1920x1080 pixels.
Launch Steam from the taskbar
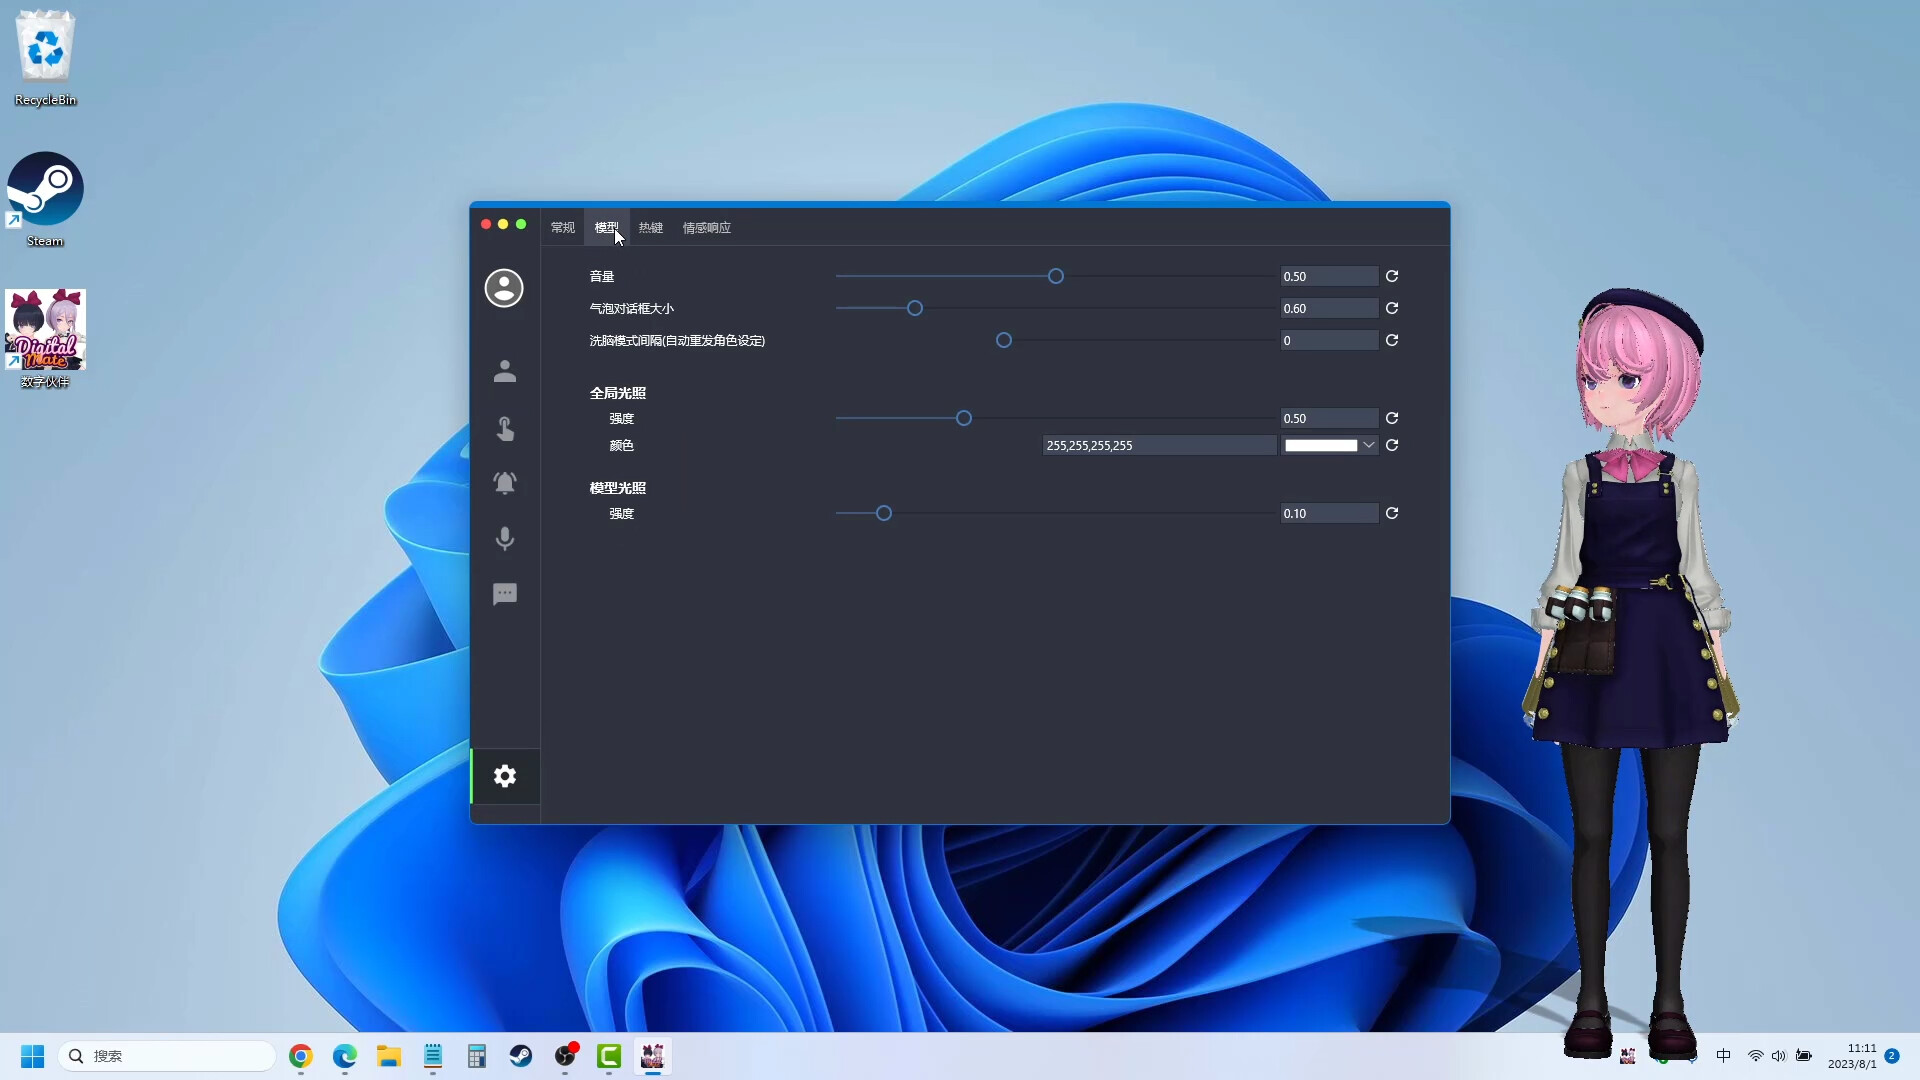pyautogui.click(x=521, y=1057)
